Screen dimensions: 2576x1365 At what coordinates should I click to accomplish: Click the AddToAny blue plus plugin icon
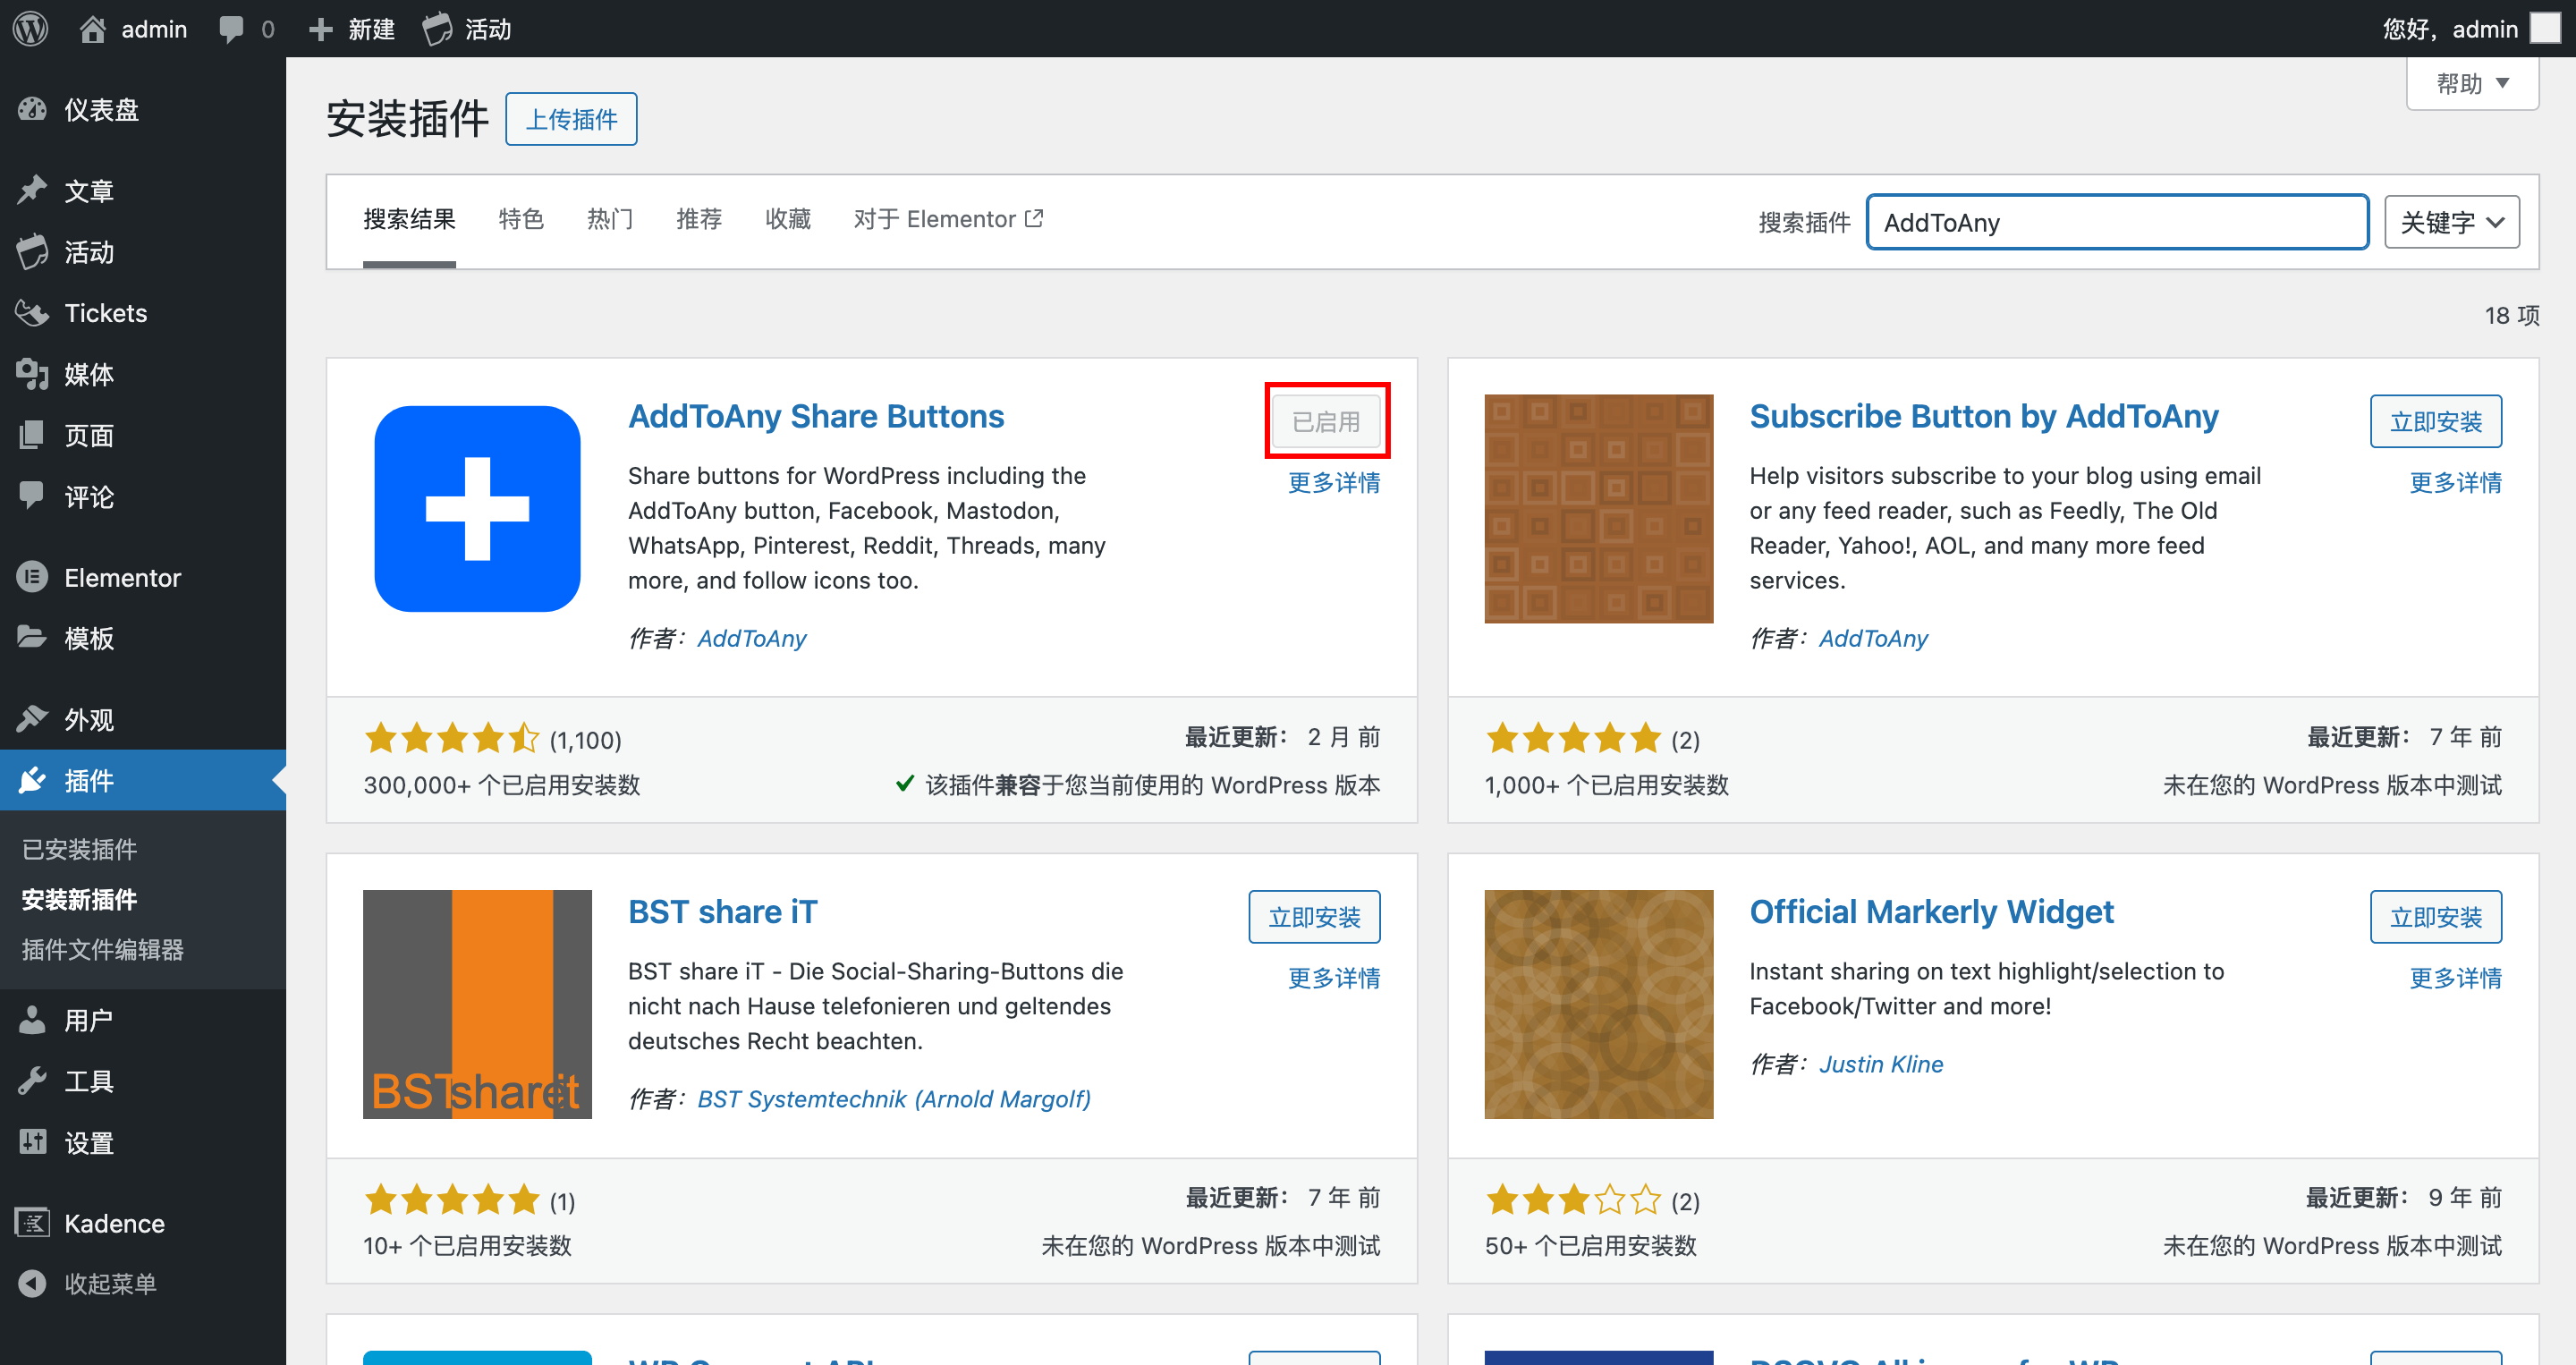[x=477, y=508]
